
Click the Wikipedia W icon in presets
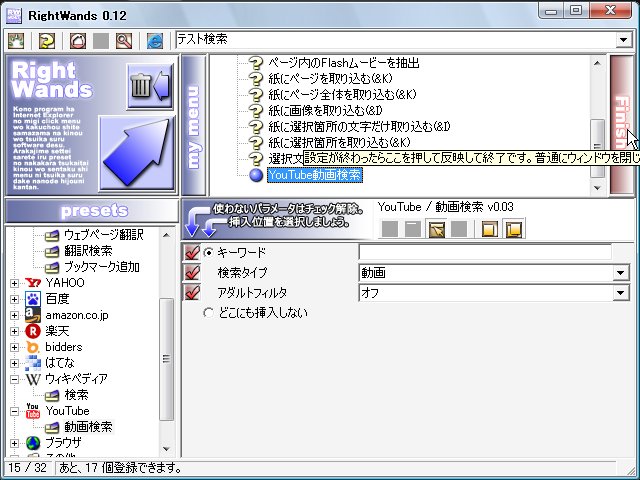click(x=33, y=379)
